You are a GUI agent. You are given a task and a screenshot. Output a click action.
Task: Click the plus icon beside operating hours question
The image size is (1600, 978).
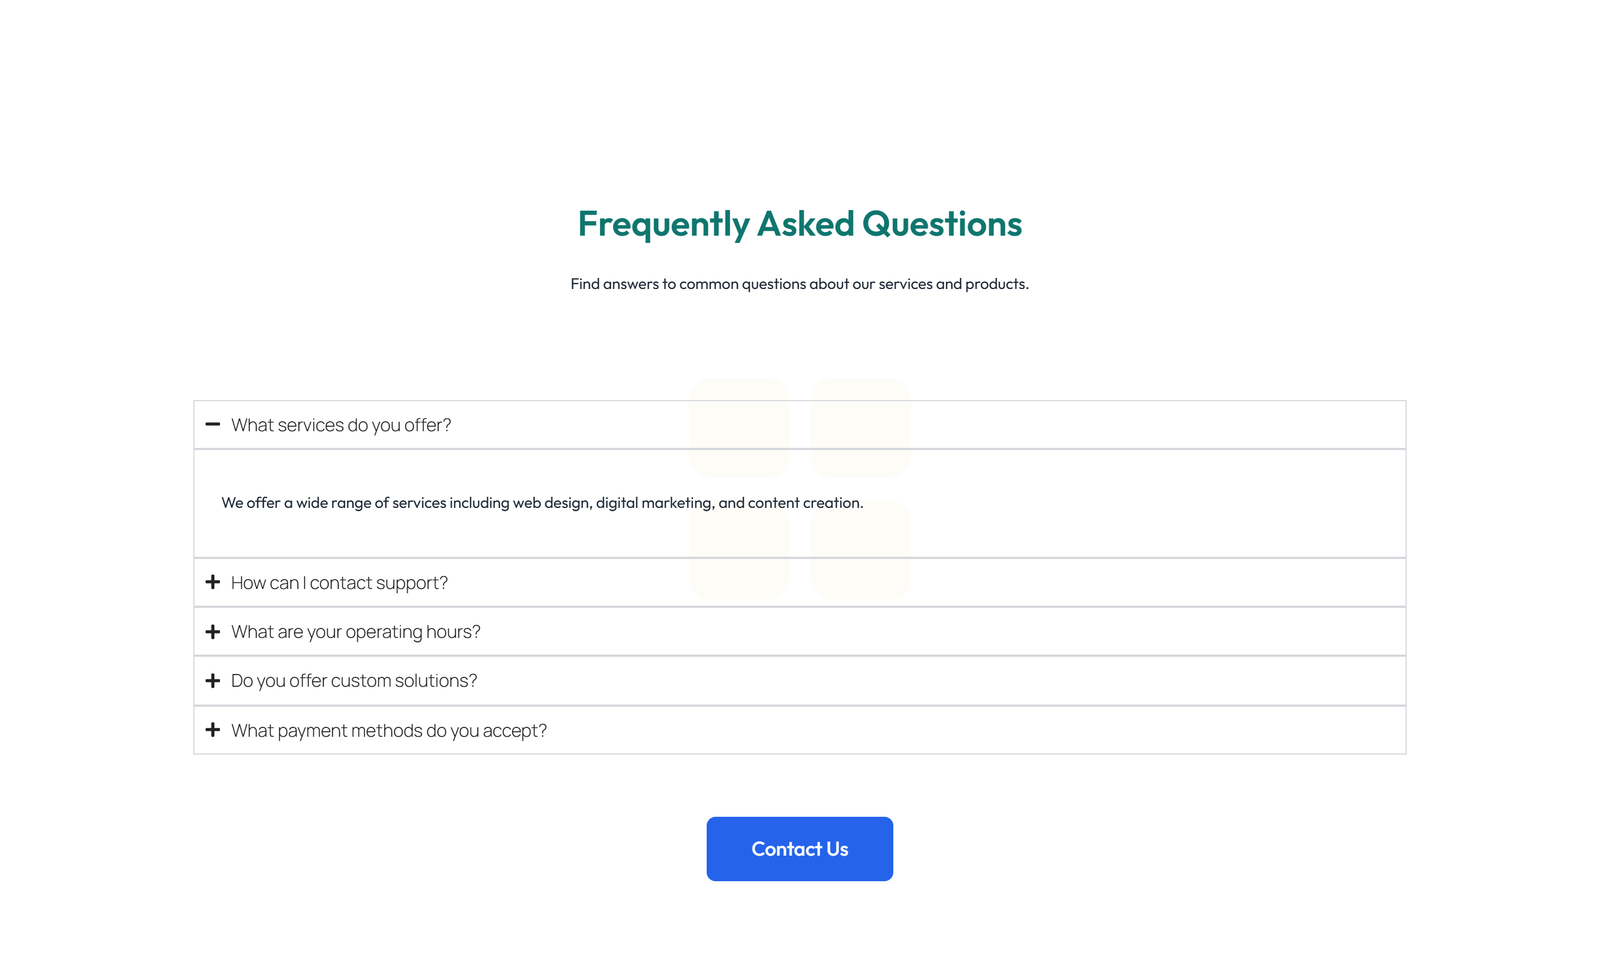click(x=213, y=631)
